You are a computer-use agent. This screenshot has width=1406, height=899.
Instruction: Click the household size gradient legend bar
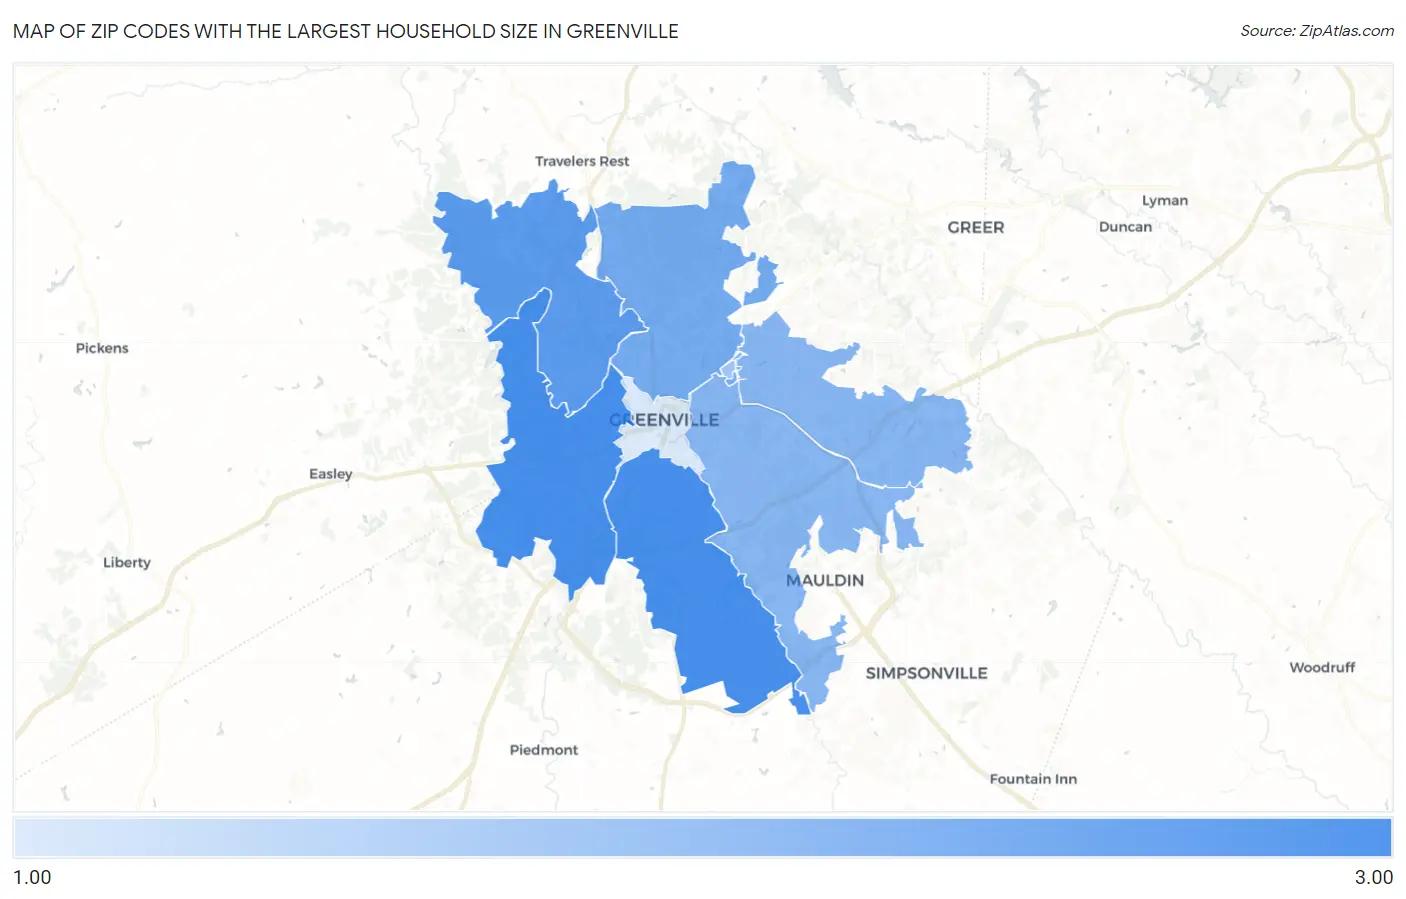[702, 837]
